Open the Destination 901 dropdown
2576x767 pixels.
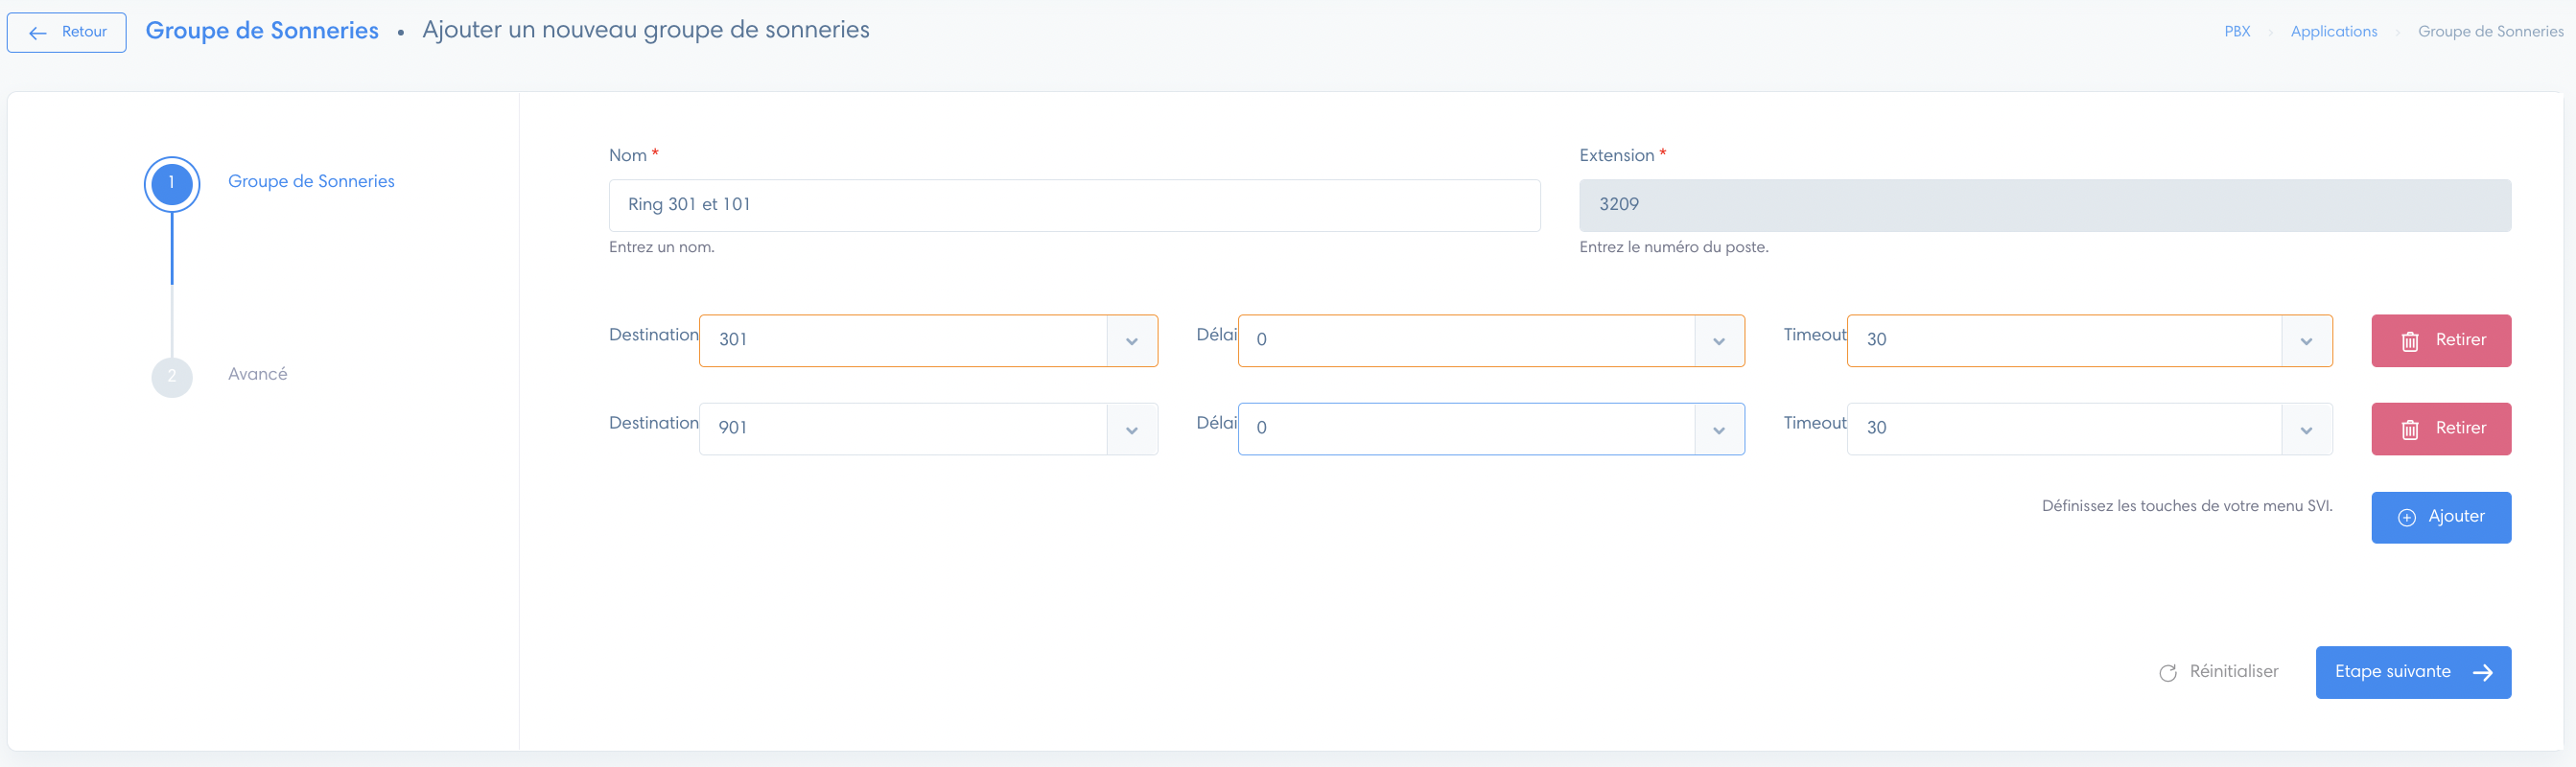click(x=928, y=428)
